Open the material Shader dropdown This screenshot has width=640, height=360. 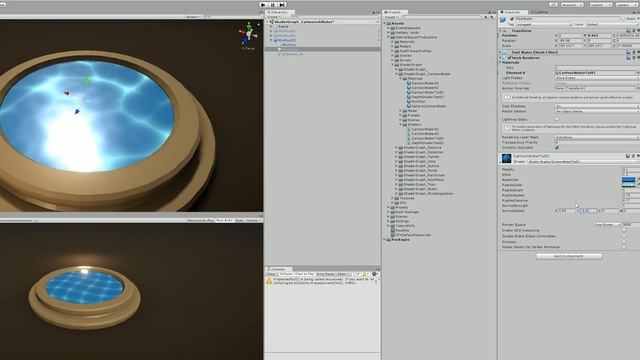click(x=583, y=162)
